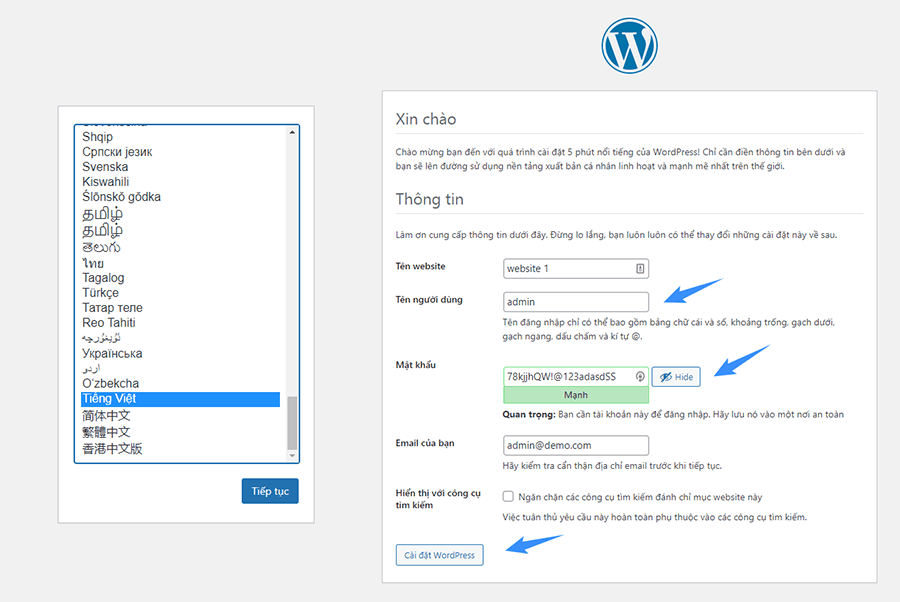Choose Svenska from the language list
The height and width of the screenshot is (602, 900).
pyautogui.click(x=105, y=167)
